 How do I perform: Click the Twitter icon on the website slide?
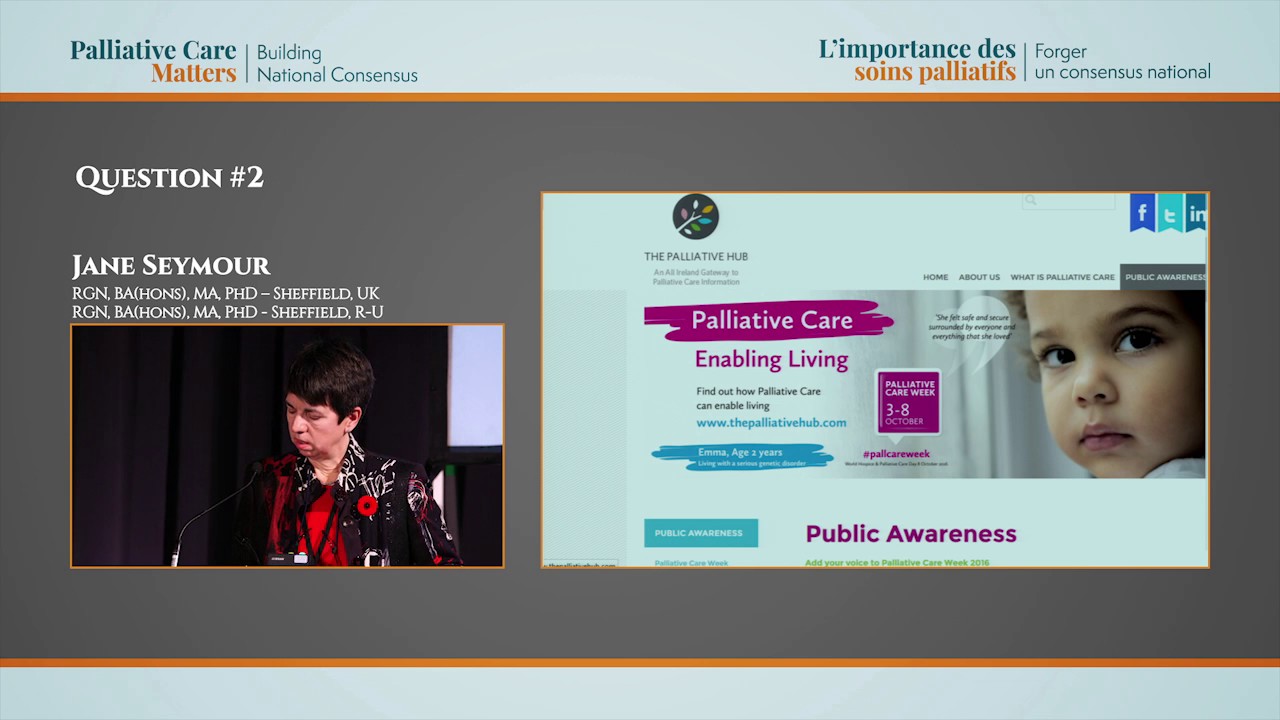point(1170,213)
